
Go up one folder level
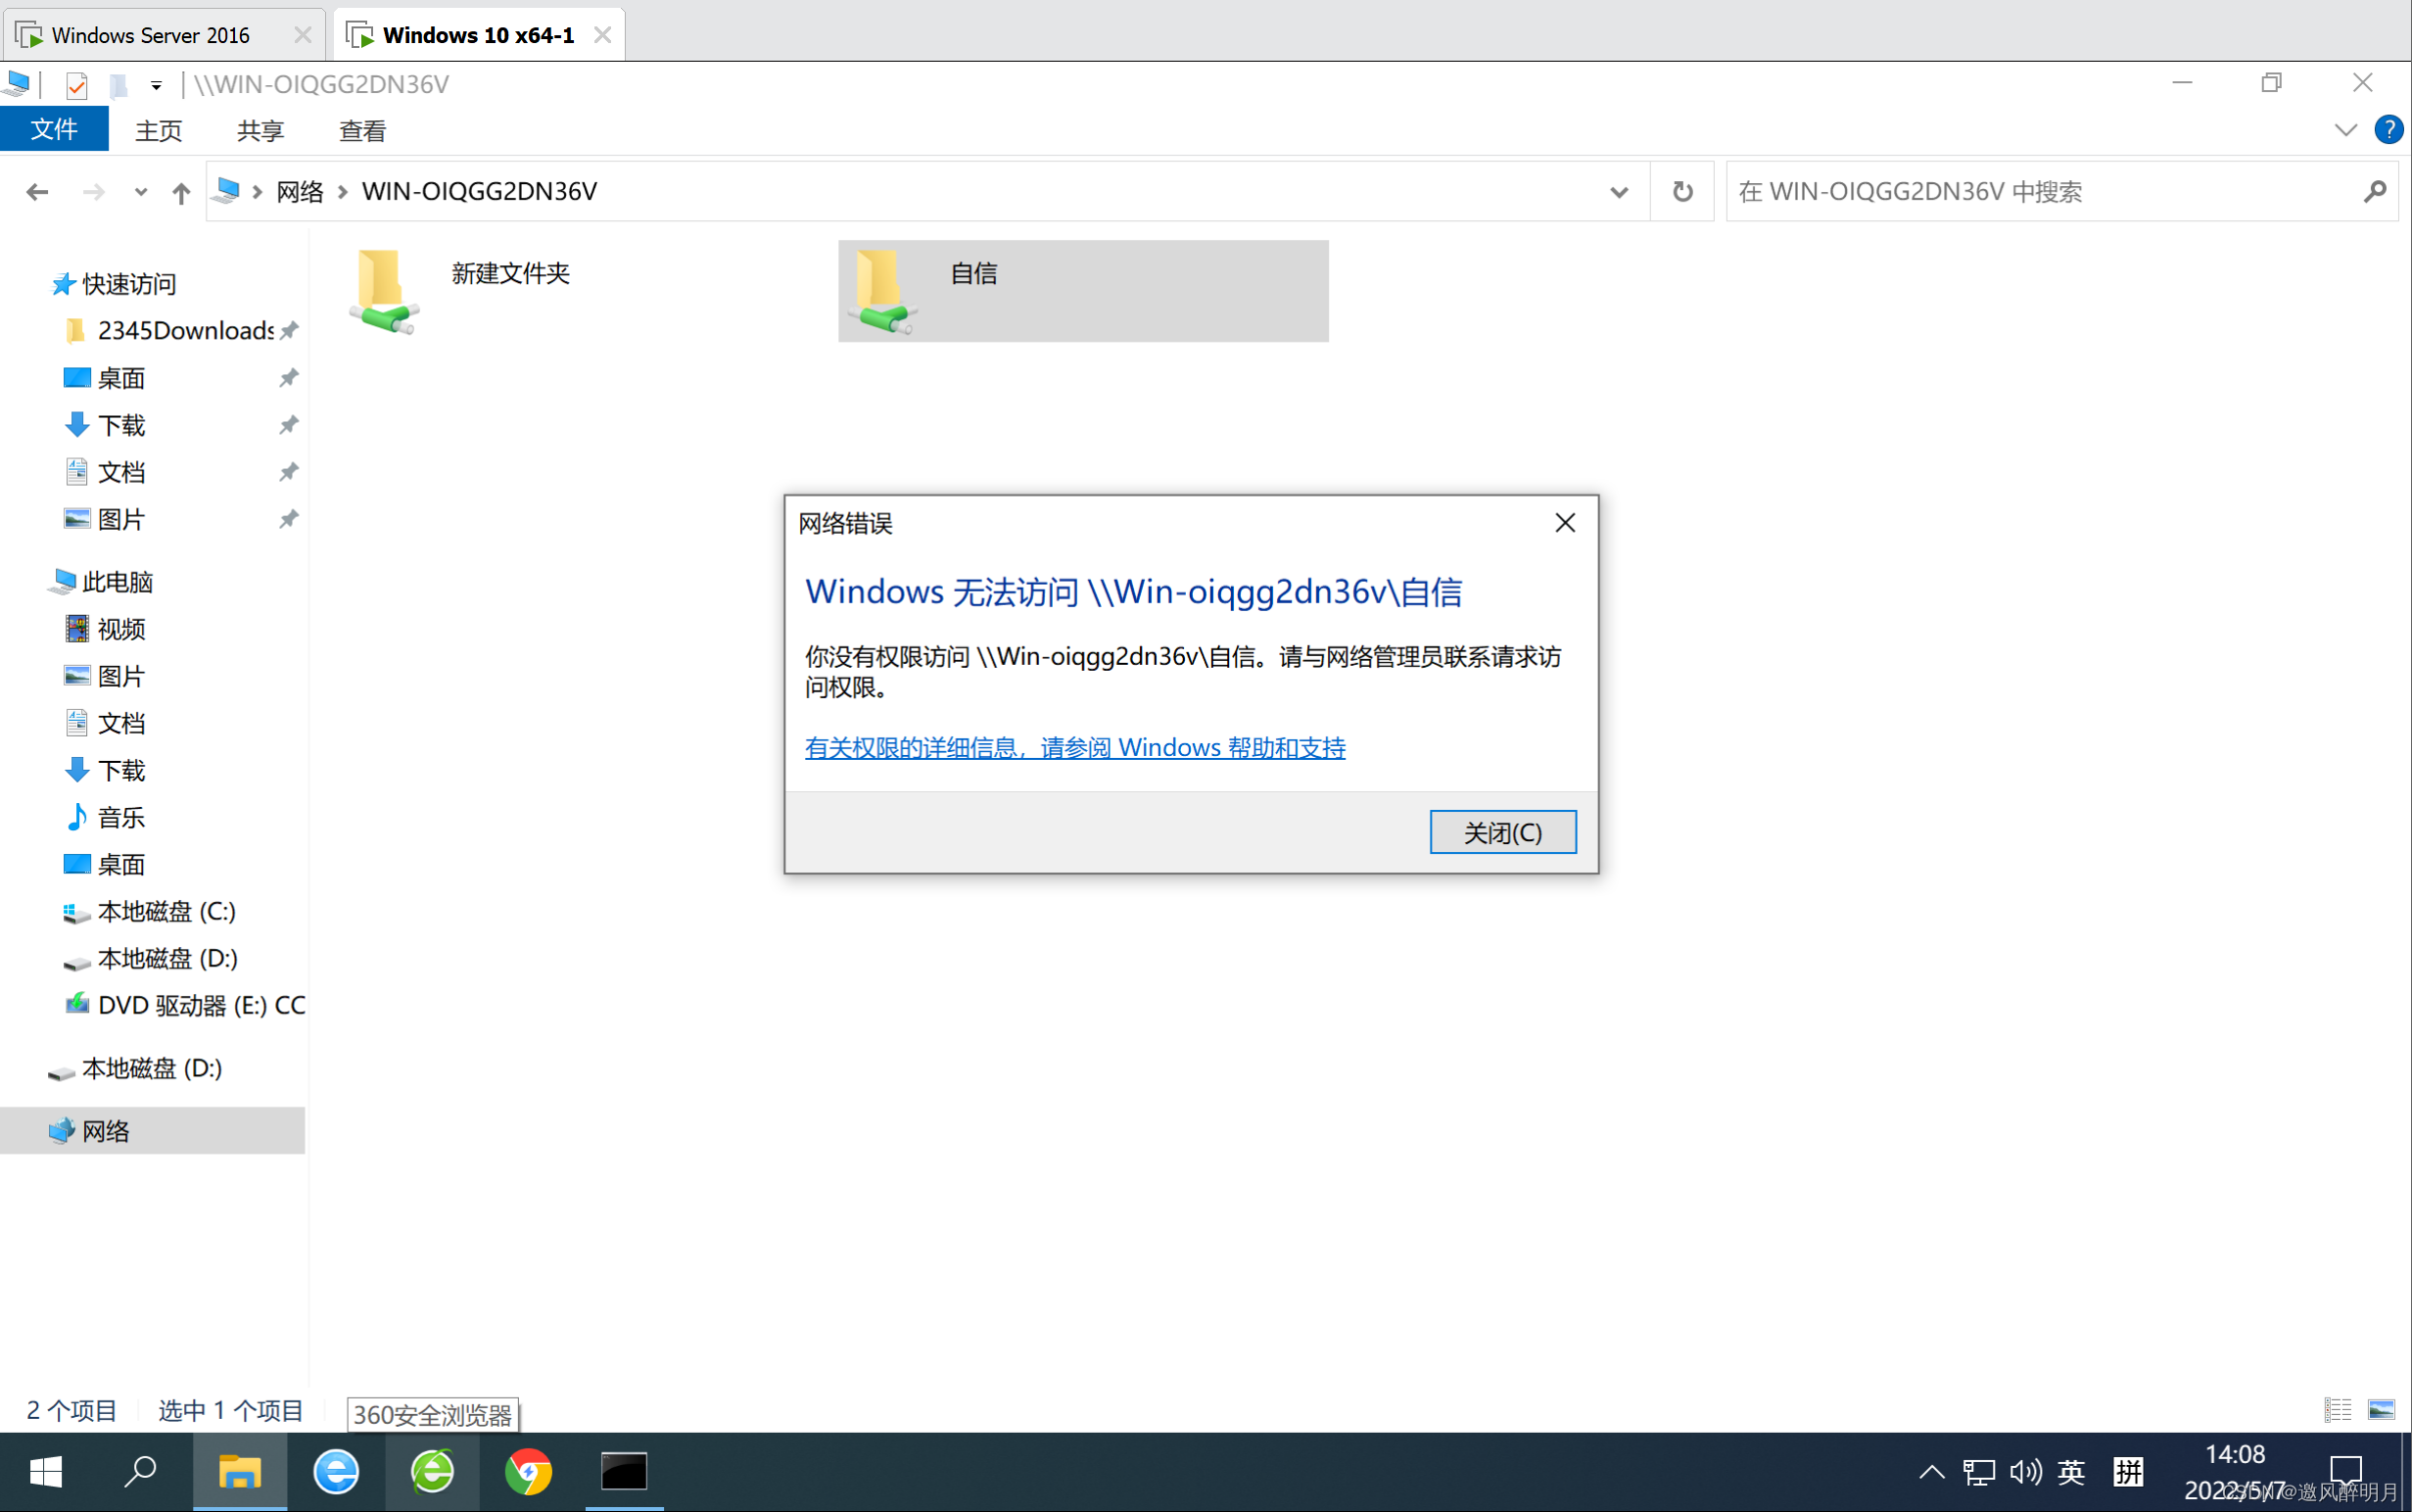point(181,191)
